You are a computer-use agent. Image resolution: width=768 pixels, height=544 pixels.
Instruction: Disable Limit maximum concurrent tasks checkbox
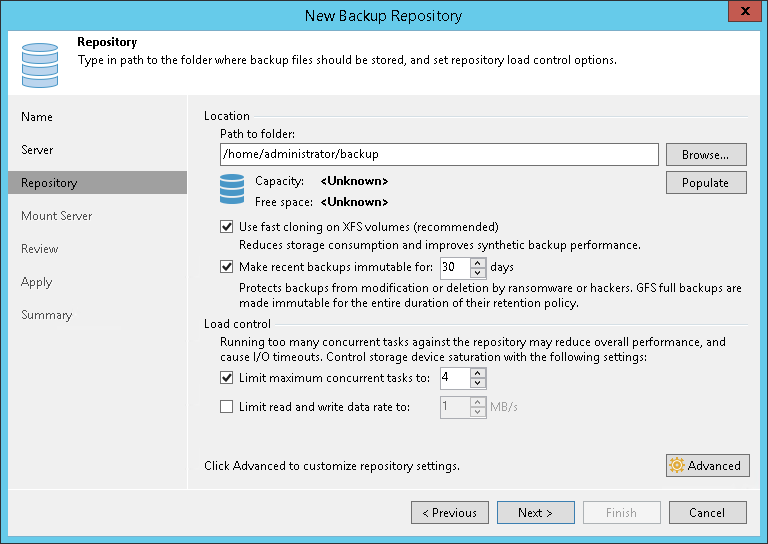click(226, 378)
